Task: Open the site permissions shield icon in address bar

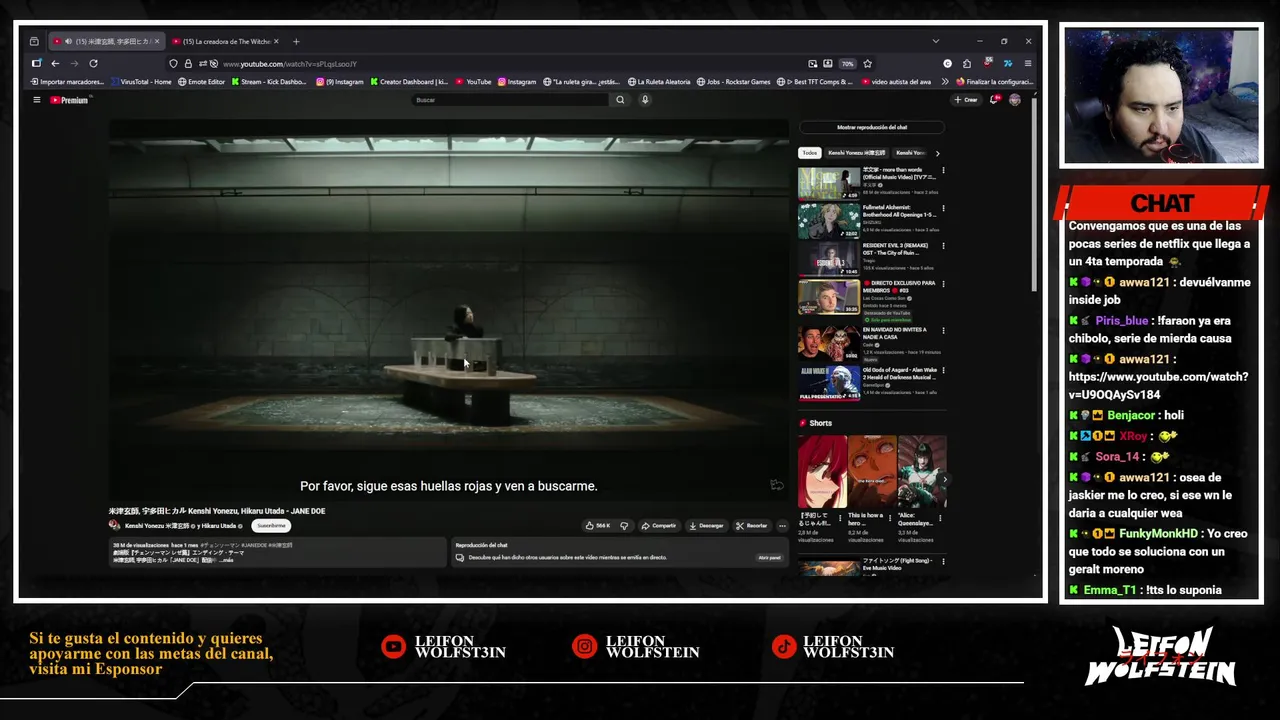Action: pyautogui.click(x=173, y=63)
